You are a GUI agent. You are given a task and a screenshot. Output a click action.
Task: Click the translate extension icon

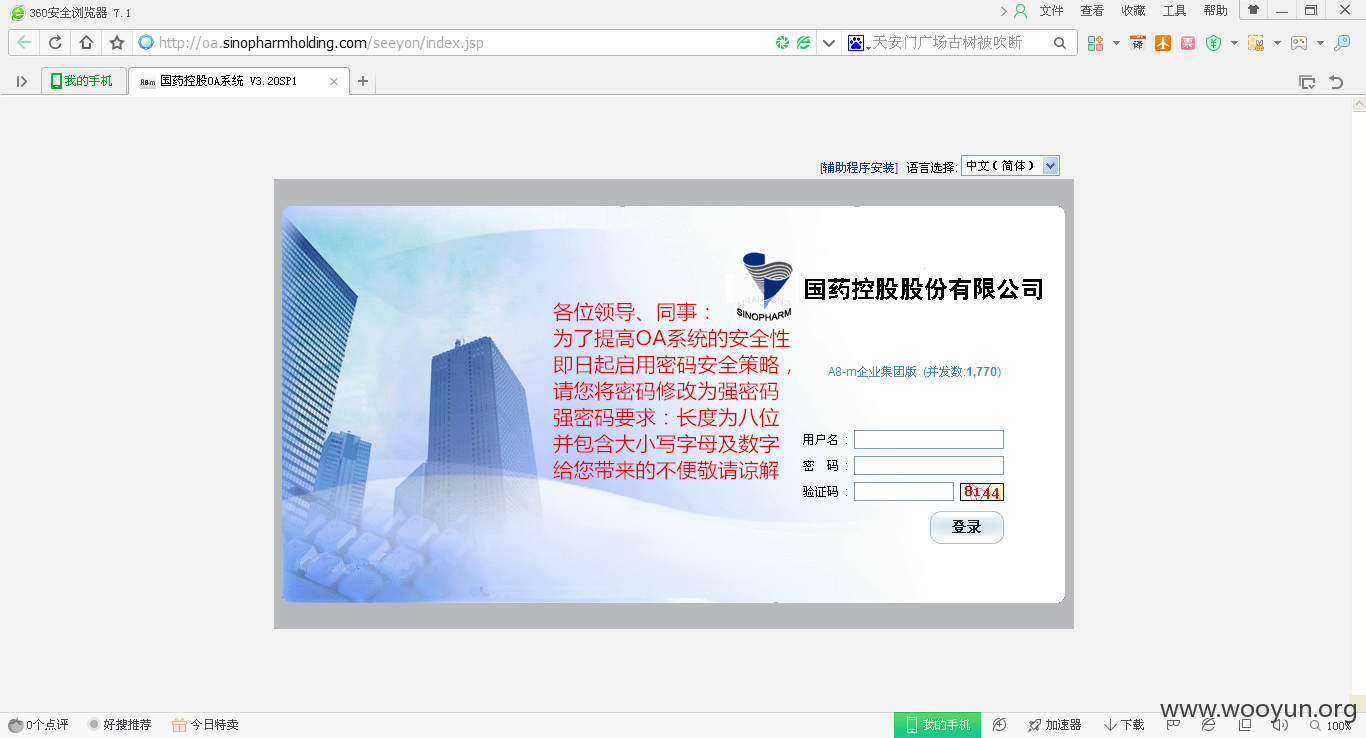click(1137, 43)
